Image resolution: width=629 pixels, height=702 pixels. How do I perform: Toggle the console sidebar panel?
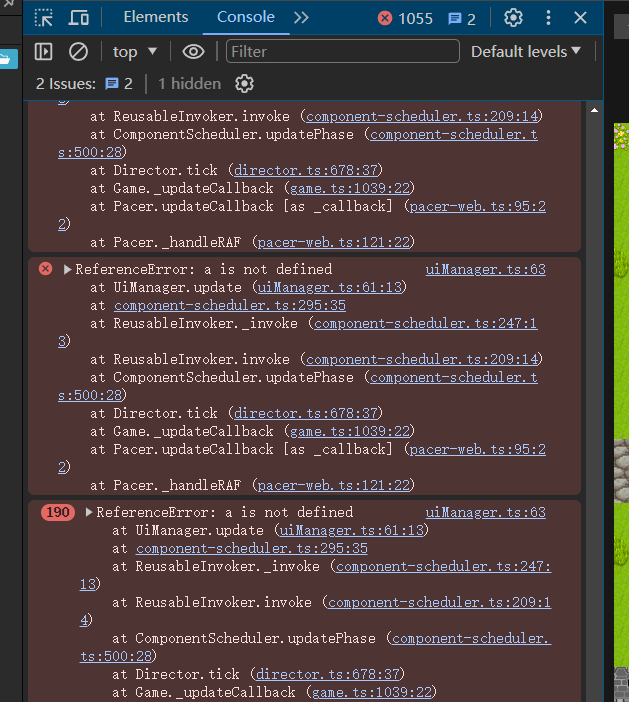coord(43,51)
